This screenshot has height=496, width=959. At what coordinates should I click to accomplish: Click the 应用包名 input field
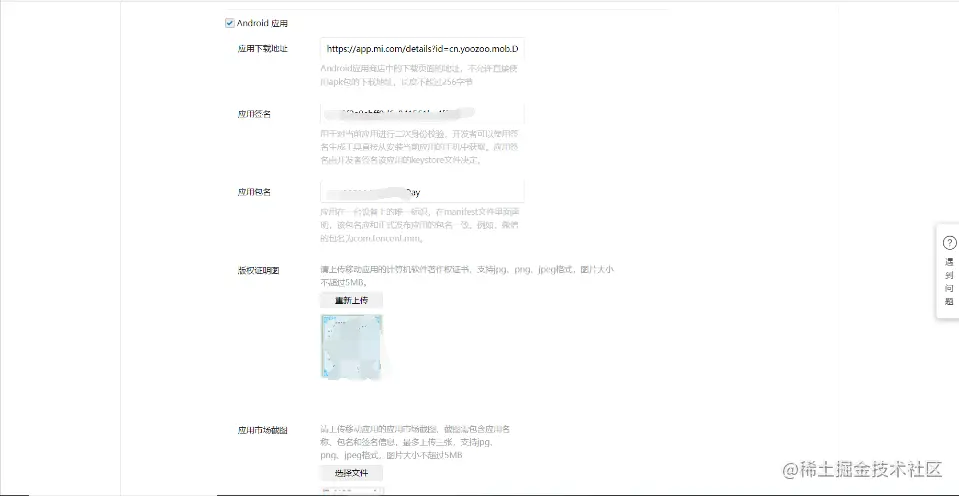422,192
